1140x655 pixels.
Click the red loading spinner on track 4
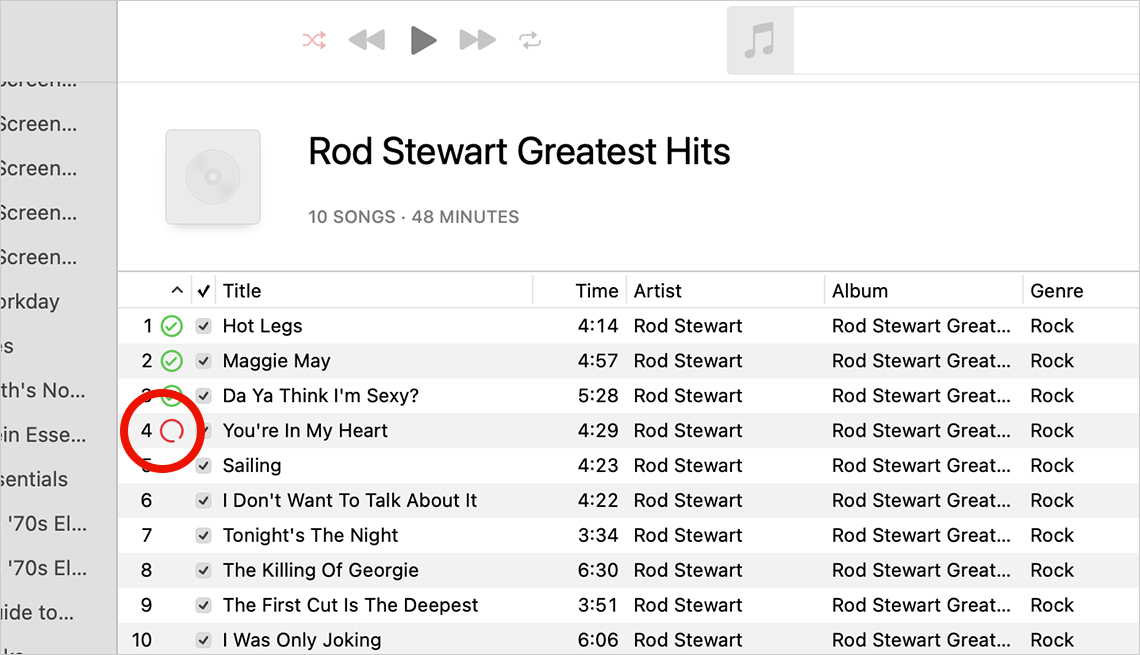[172, 431]
